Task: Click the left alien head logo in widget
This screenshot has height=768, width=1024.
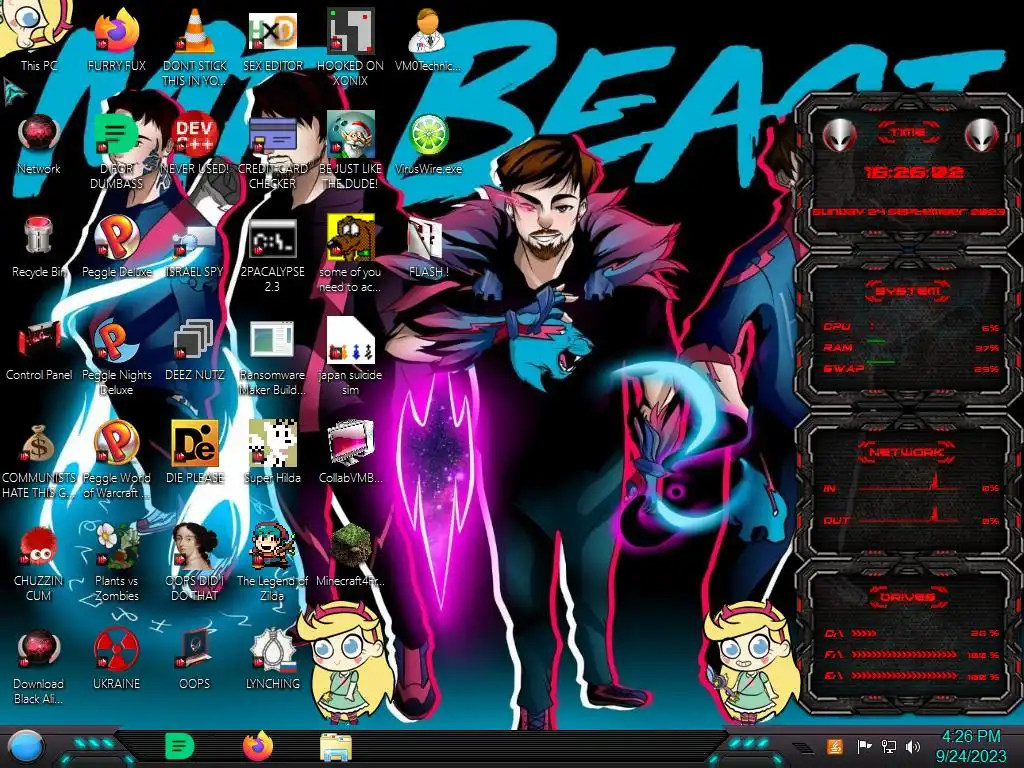Action: [839, 136]
